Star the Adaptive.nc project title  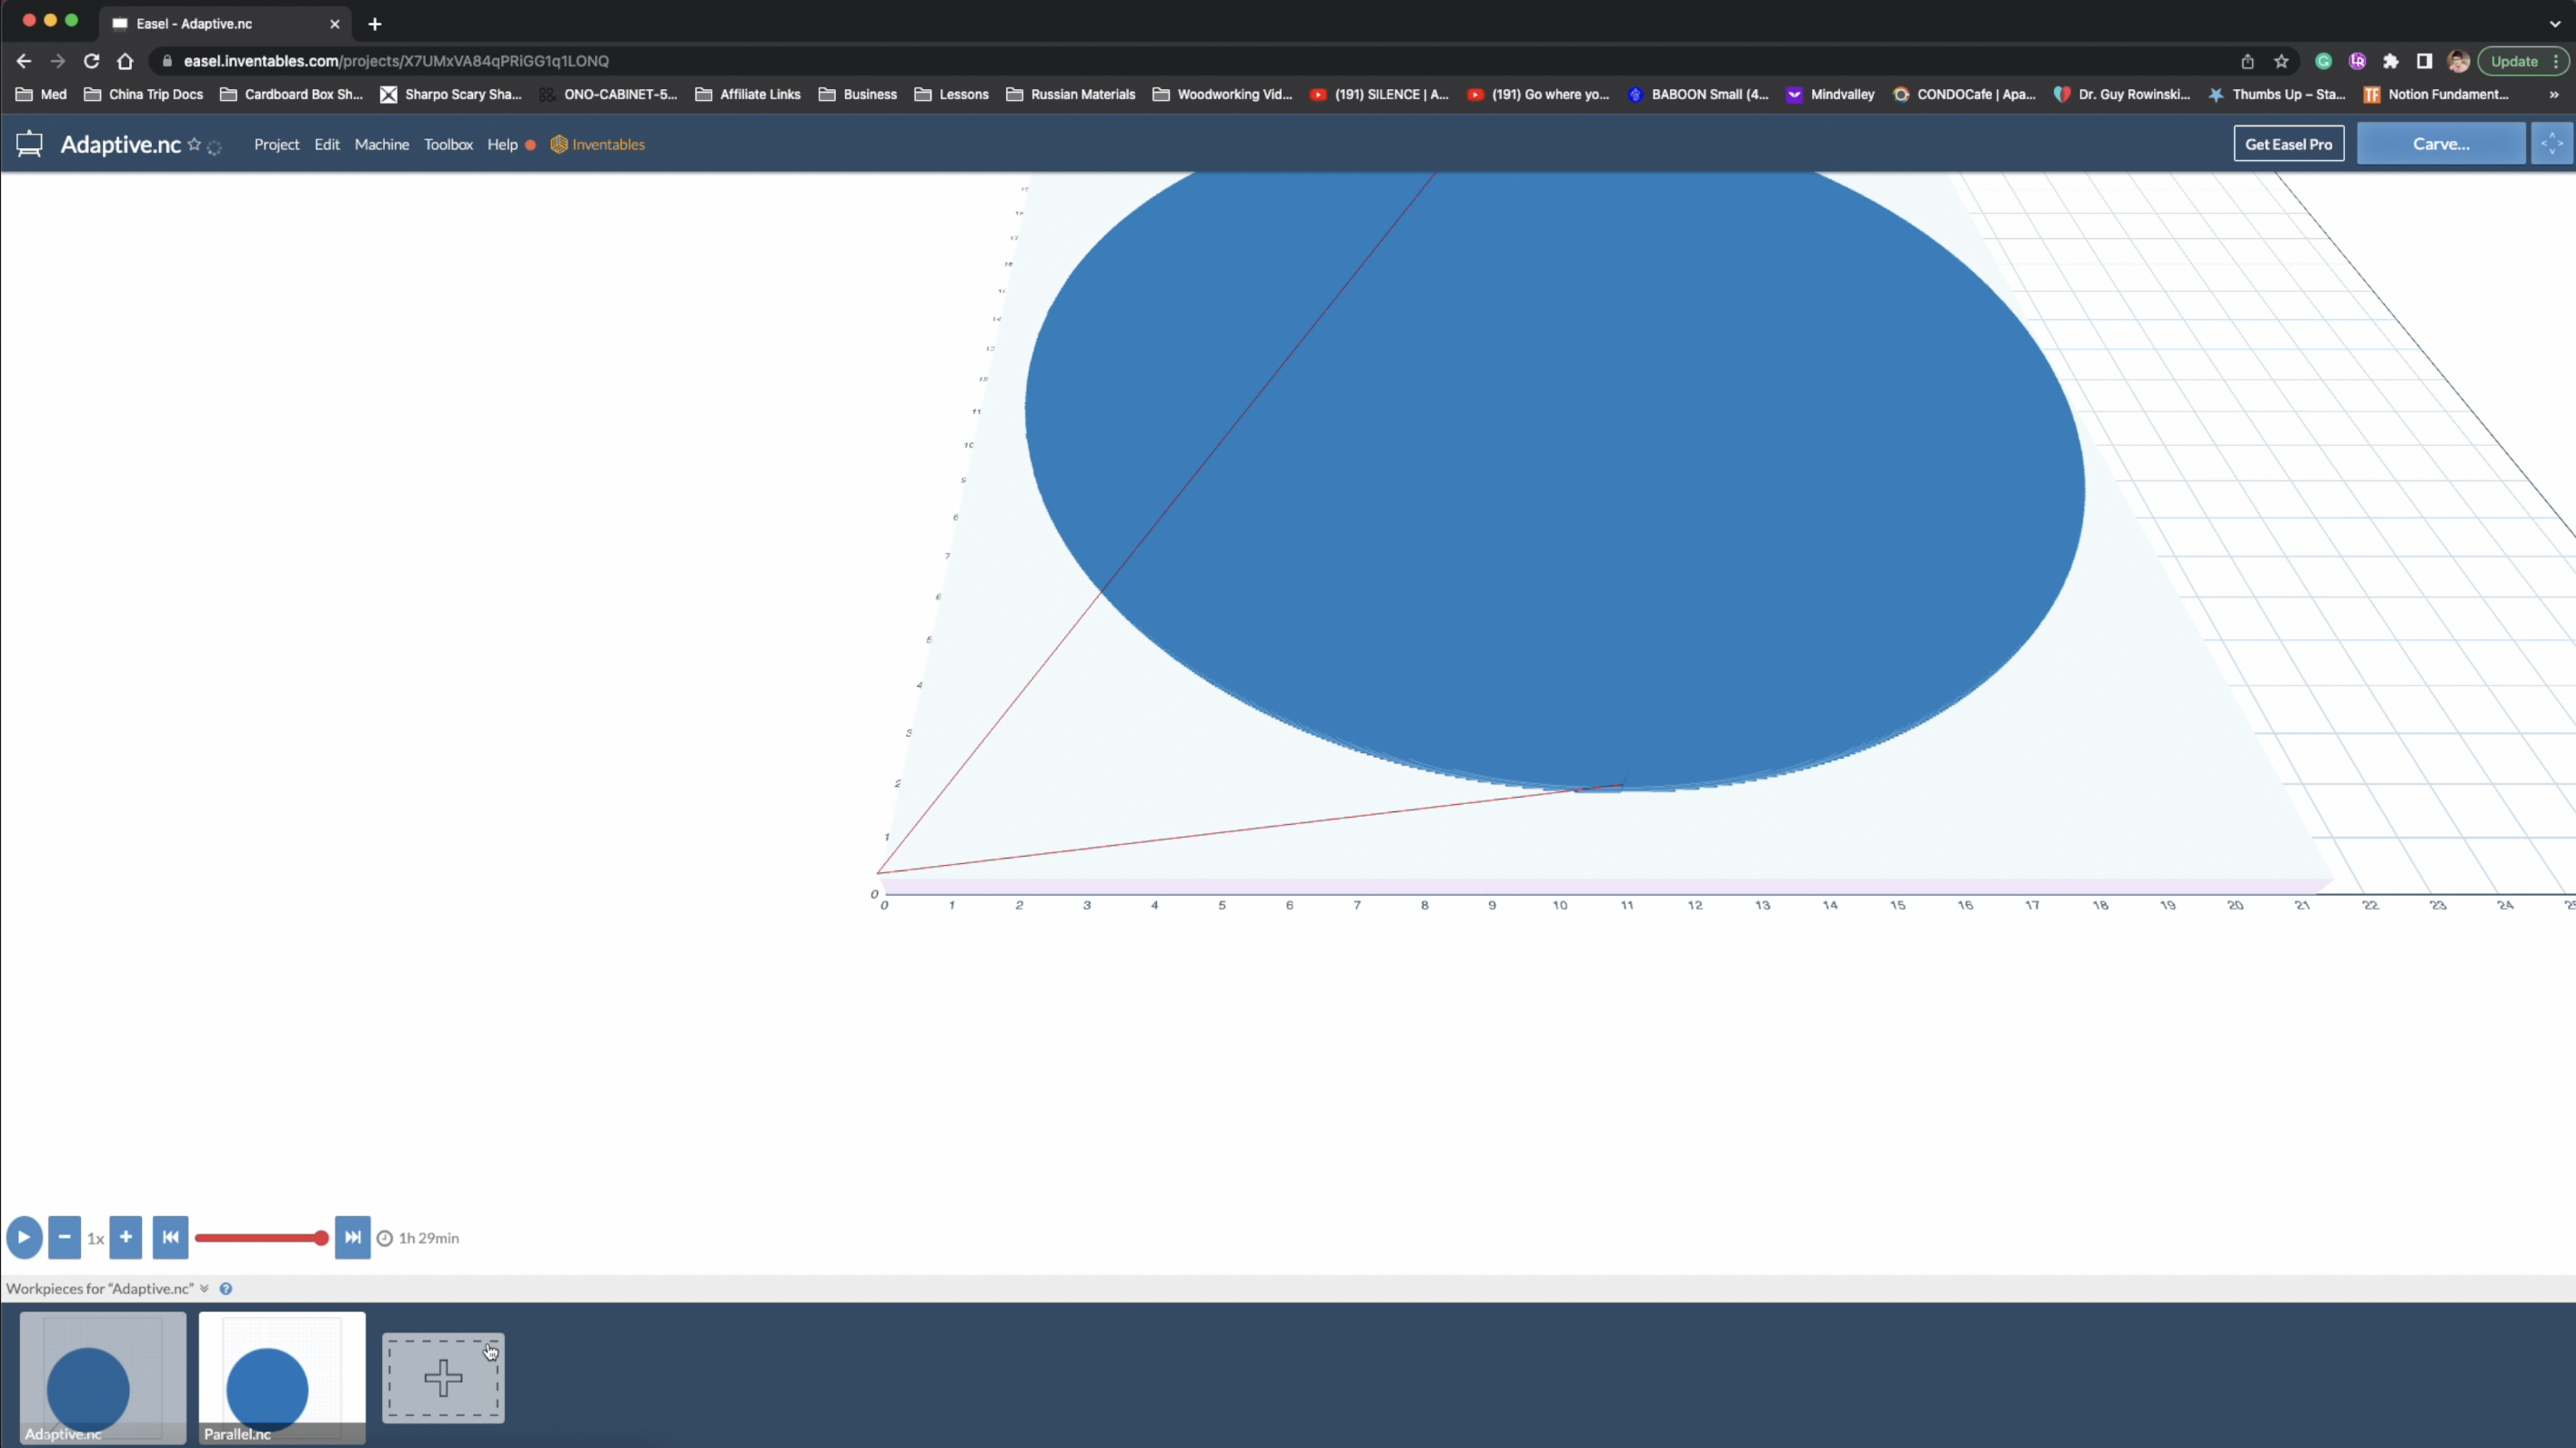[x=194, y=144]
